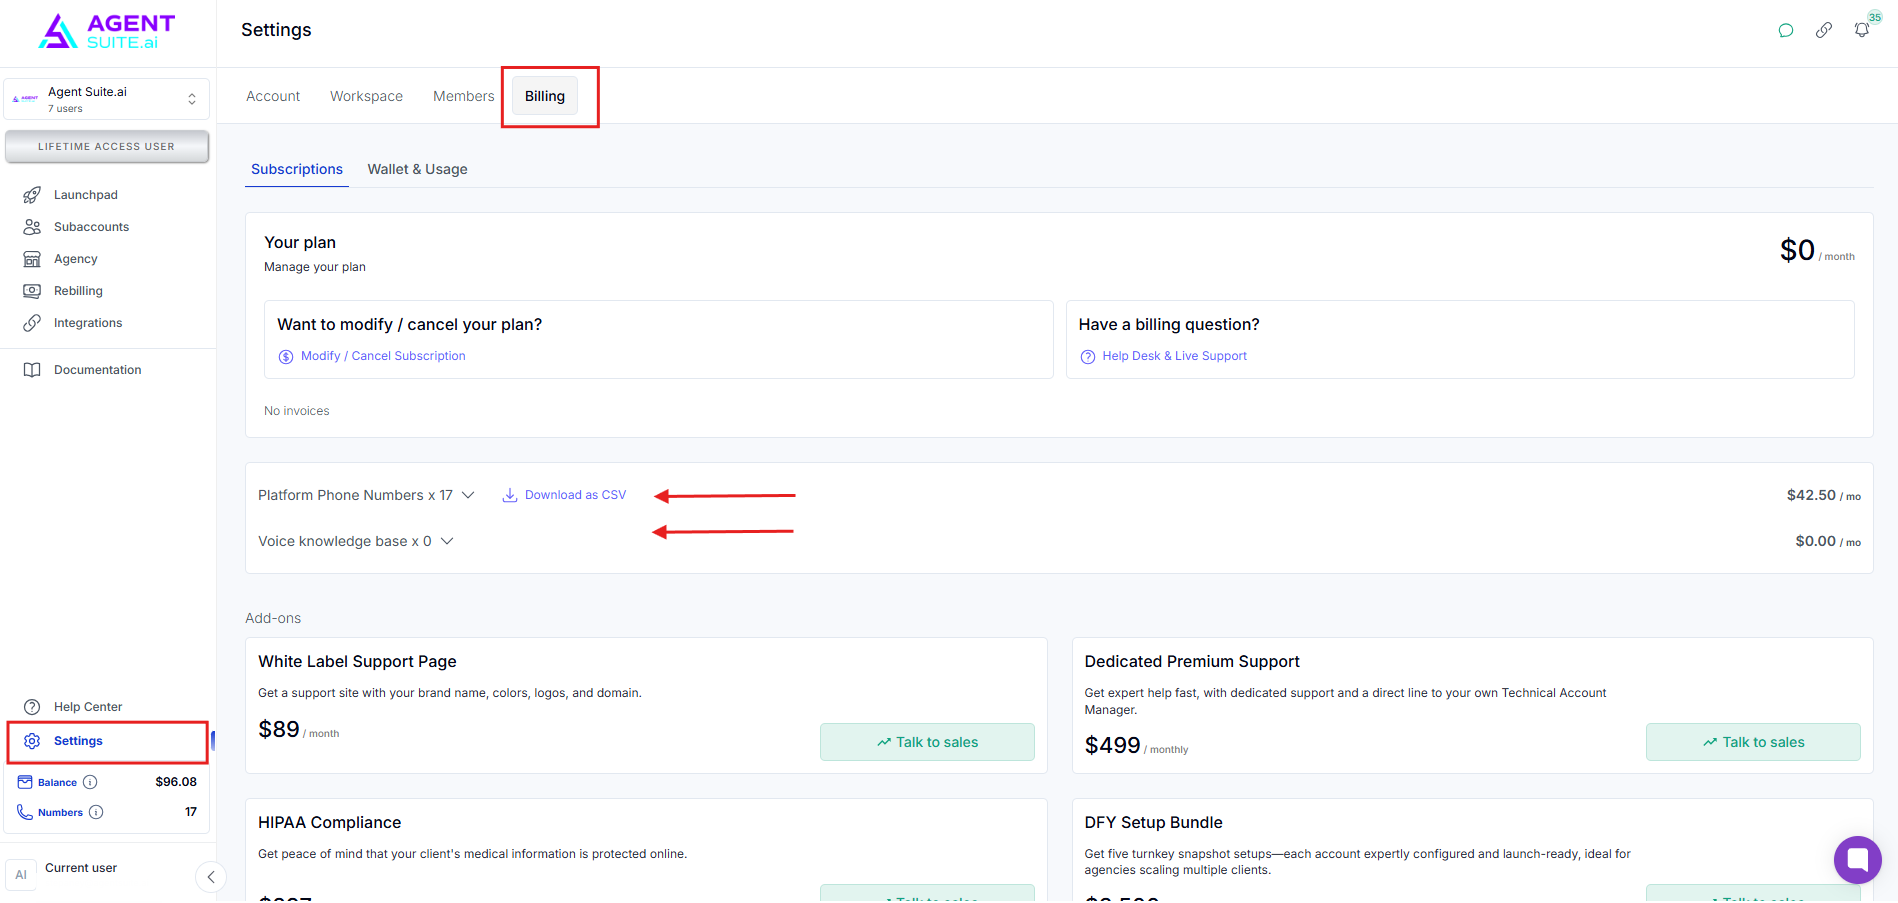
Task: Click the Integrations link icon in sidebar
Action: click(32, 323)
